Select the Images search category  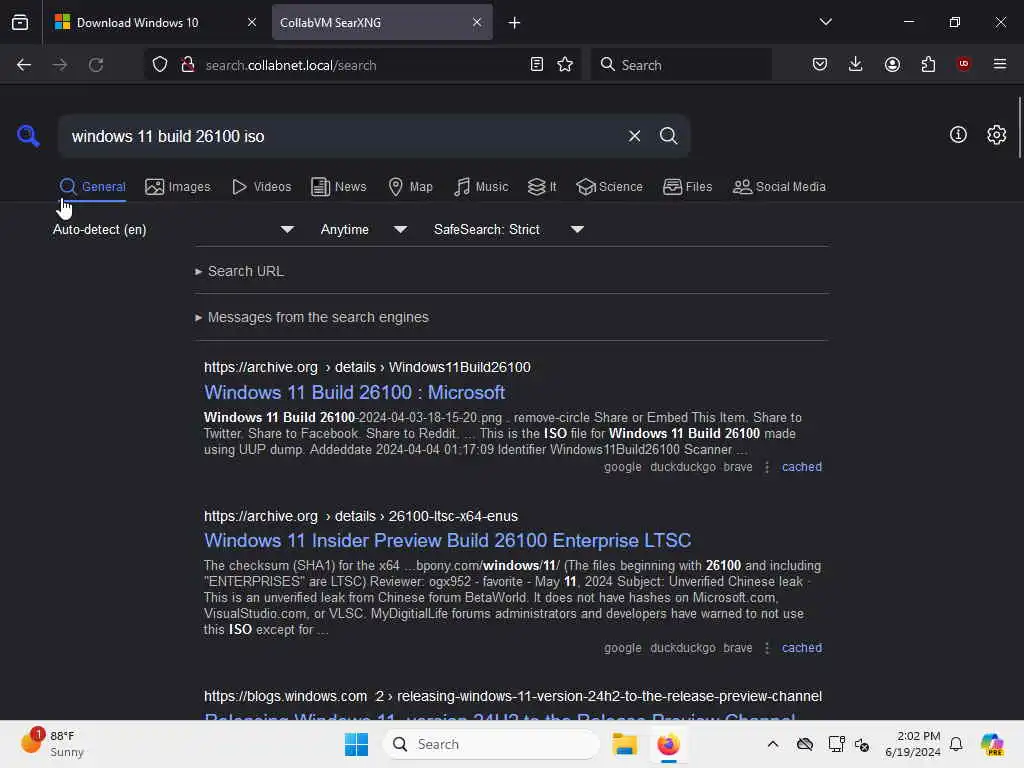click(178, 187)
